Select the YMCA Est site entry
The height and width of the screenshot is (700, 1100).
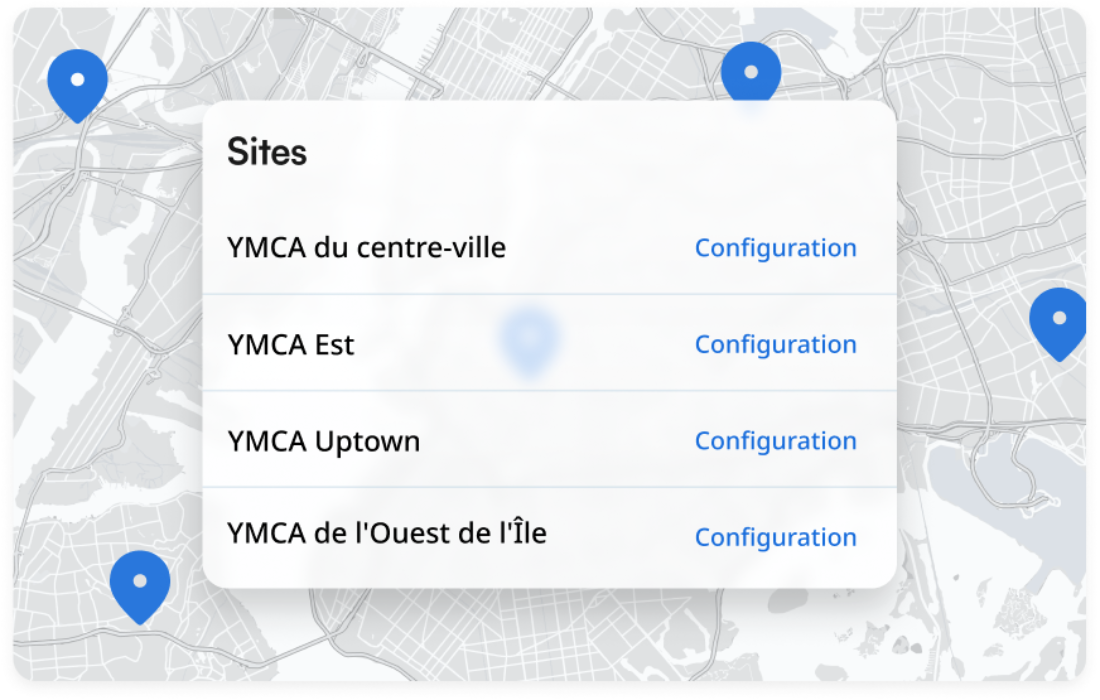click(291, 344)
